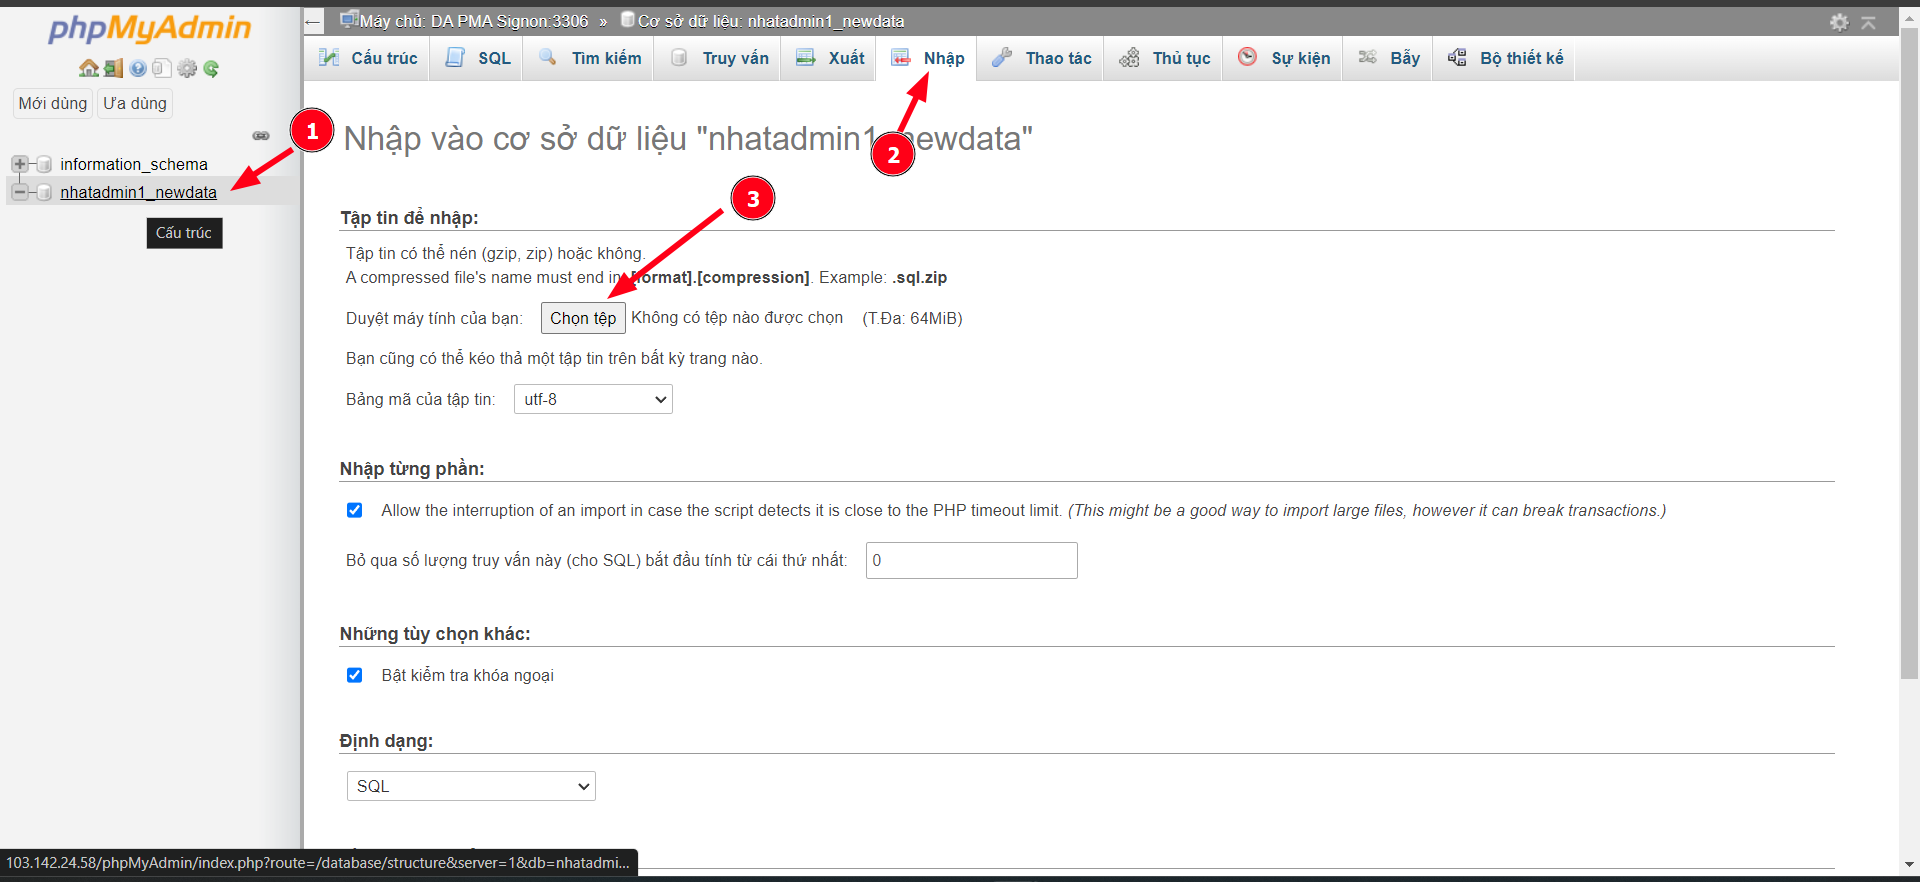
Task: Click the 'Những tùy chọn khác:' heading
Action: (x=435, y=634)
